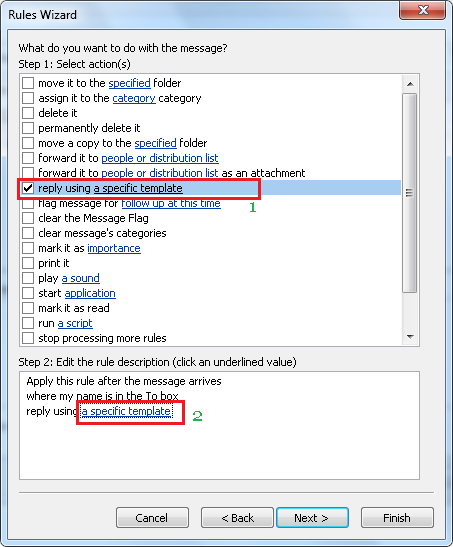Click 'specified' link in 'move a copy' row
The image size is (453, 547).
click(156, 143)
